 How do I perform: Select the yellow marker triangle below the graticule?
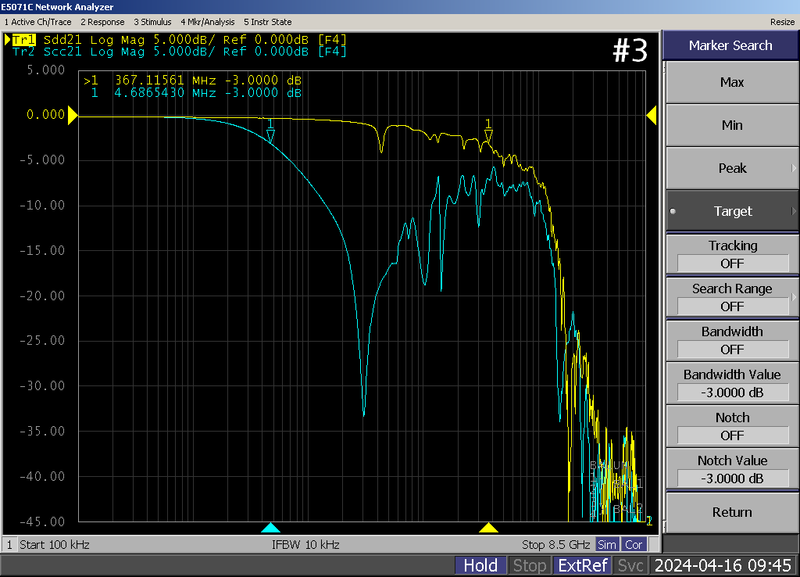coord(489,525)
